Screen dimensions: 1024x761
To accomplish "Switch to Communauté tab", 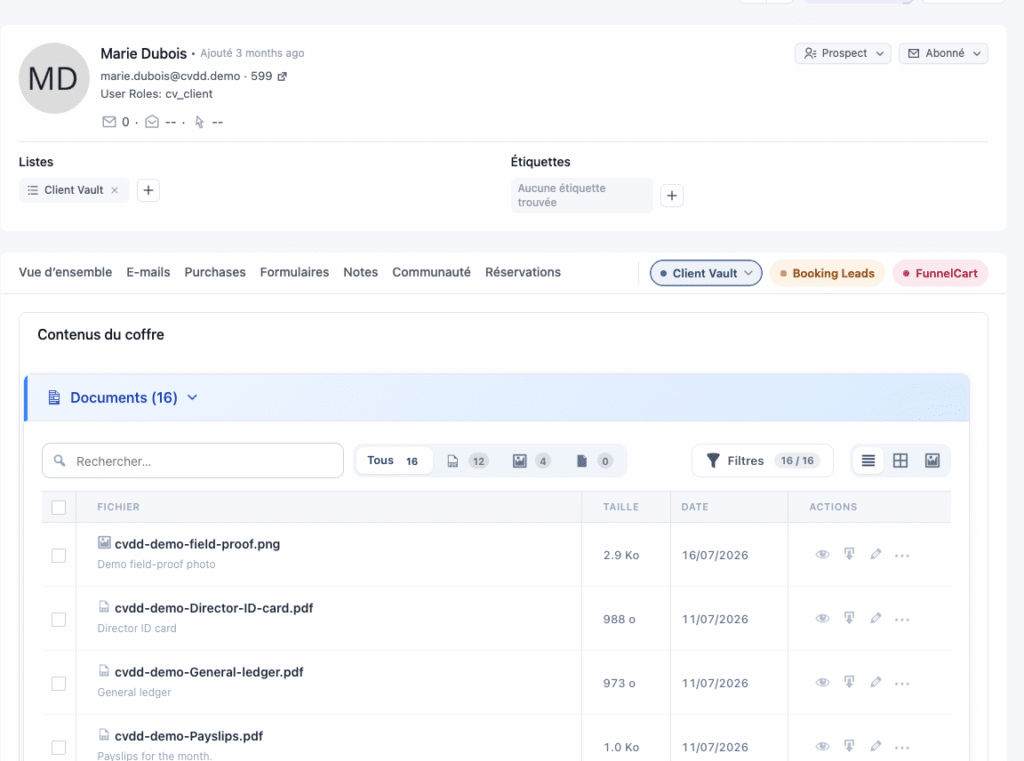I will (x=431, y=272).
